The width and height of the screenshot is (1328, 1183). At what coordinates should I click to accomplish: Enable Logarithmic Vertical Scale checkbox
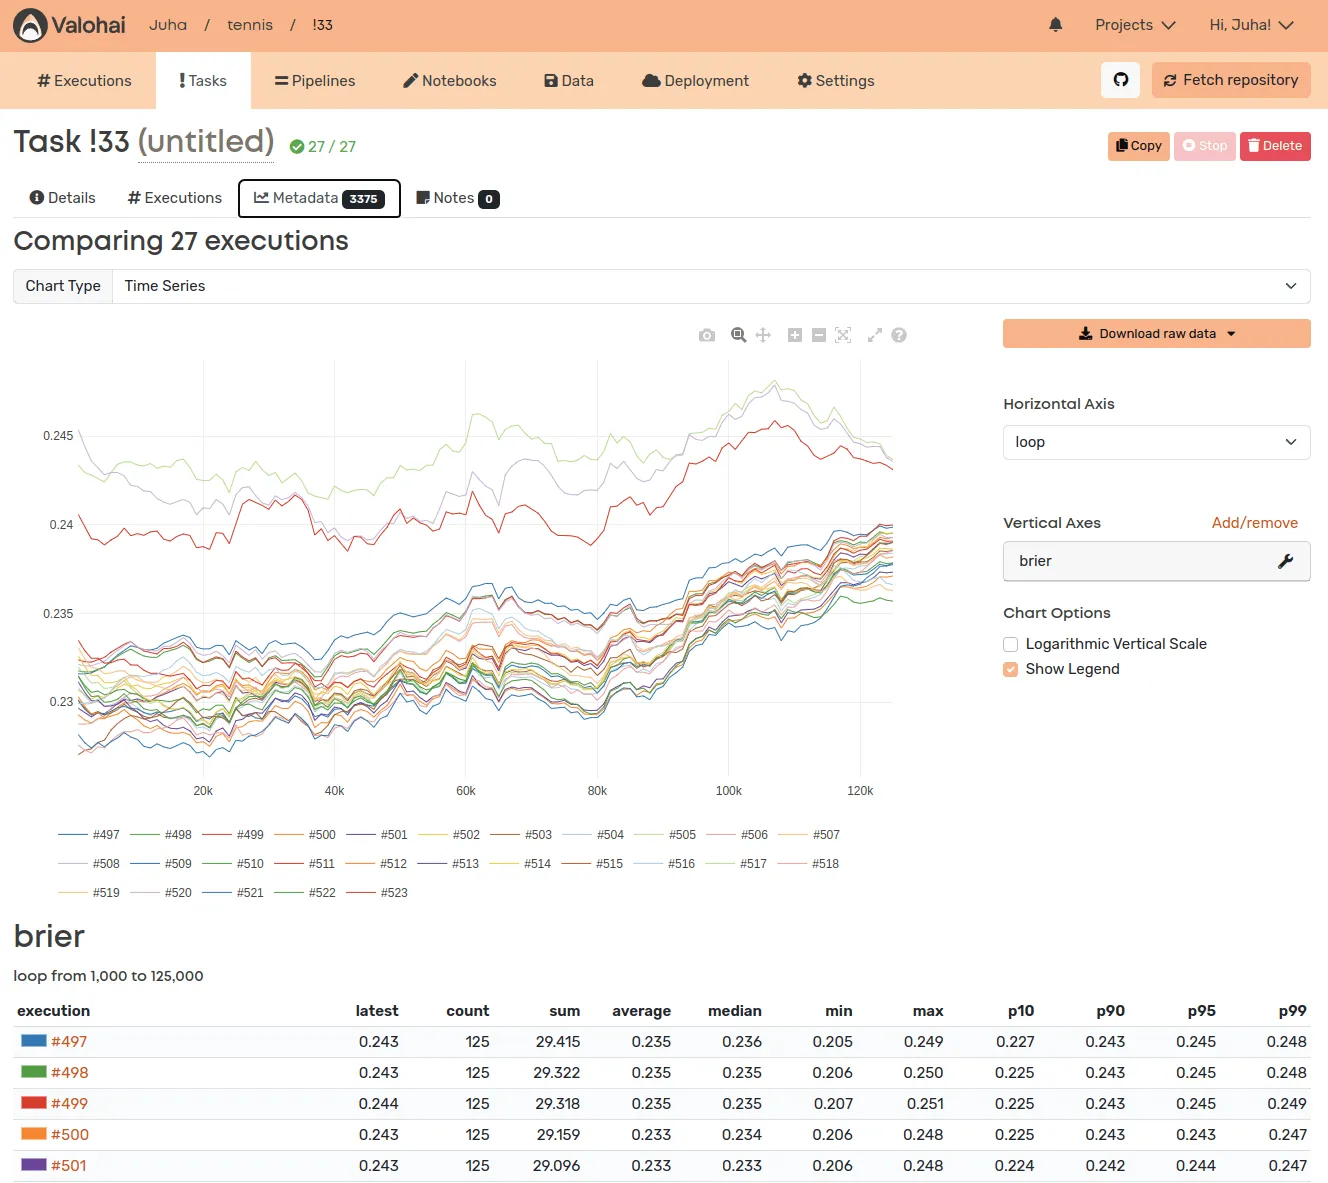tap(1011, 645)
